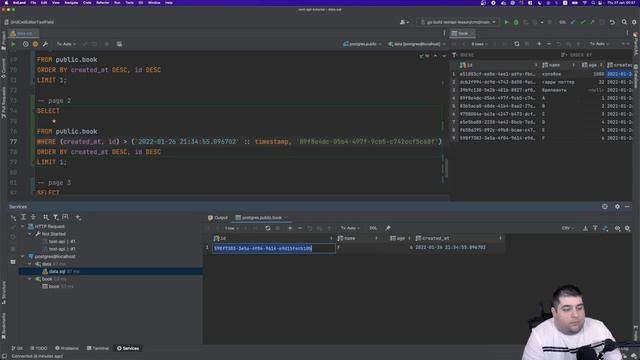Select data.sql node in Services tree
This screenshot has height=360, width=640.
tap(111, 271)
